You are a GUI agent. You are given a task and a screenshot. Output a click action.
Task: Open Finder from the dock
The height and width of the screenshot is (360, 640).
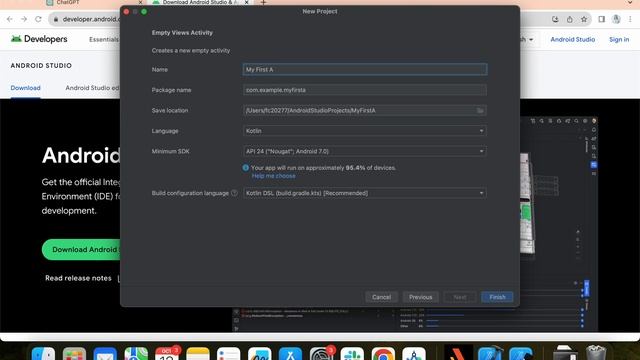tap(43, 353)
